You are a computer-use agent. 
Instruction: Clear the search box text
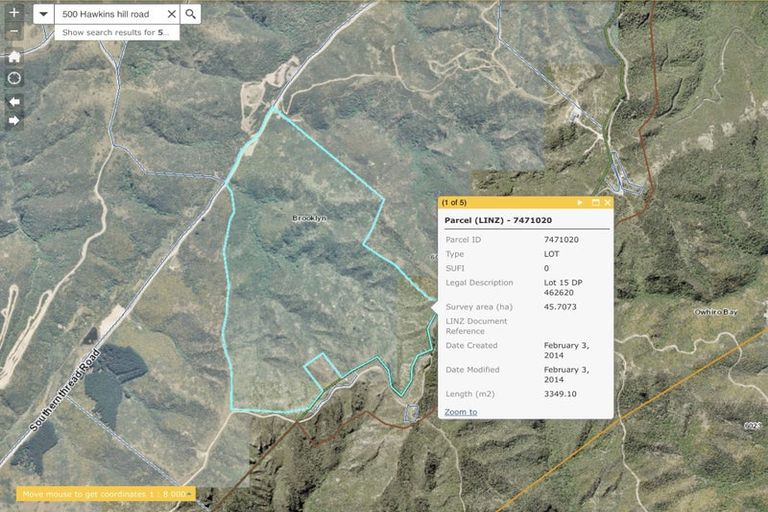coord(171,14)
